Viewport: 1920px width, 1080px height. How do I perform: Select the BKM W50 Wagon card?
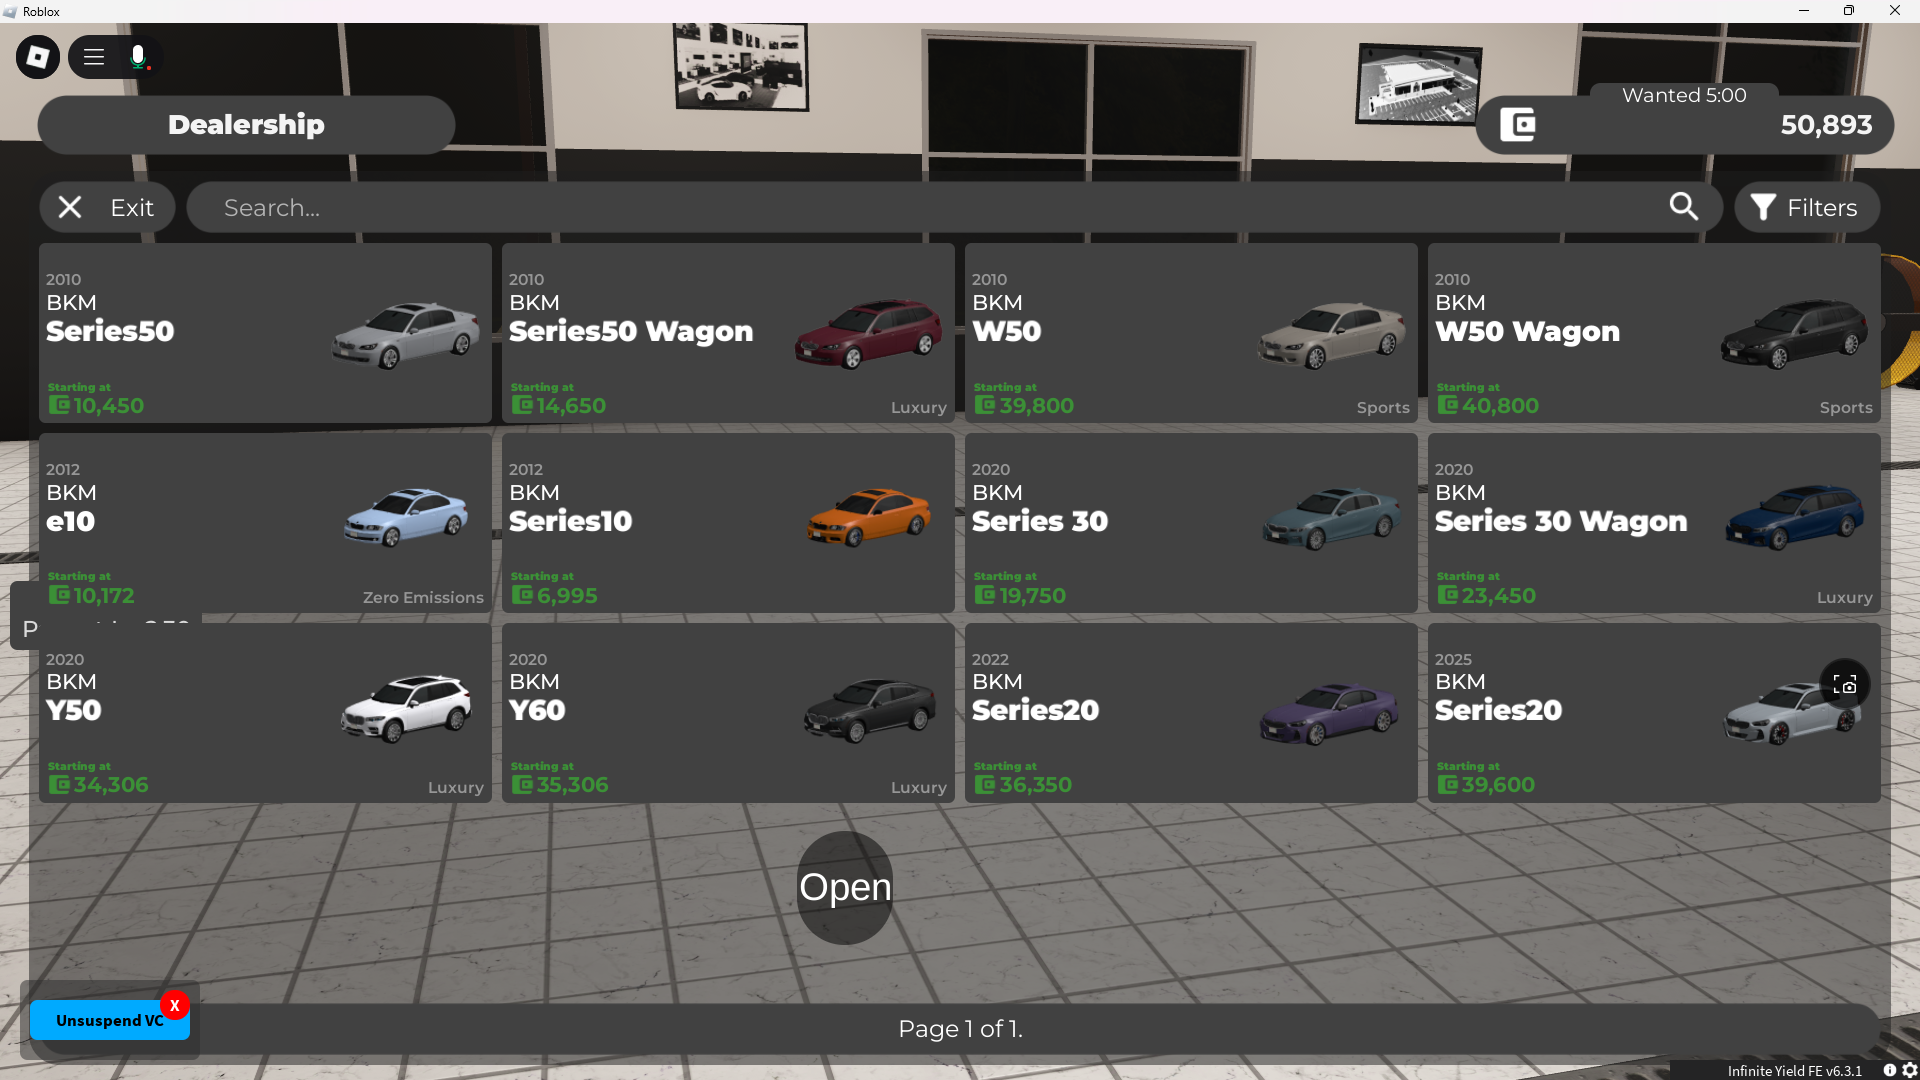click(1653, 333)
